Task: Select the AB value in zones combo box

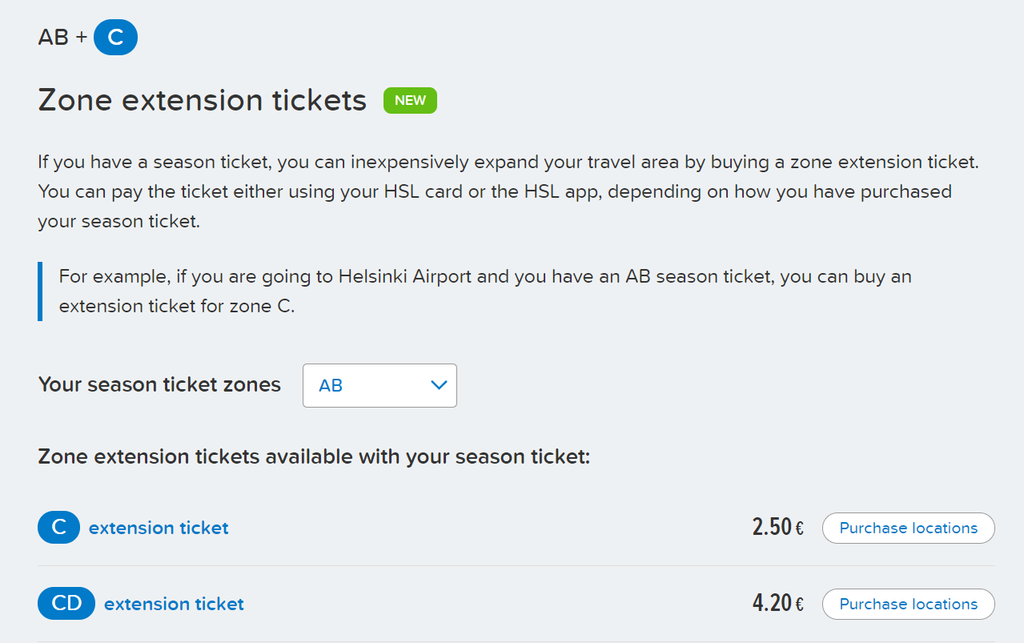Action: coord(330,386)
